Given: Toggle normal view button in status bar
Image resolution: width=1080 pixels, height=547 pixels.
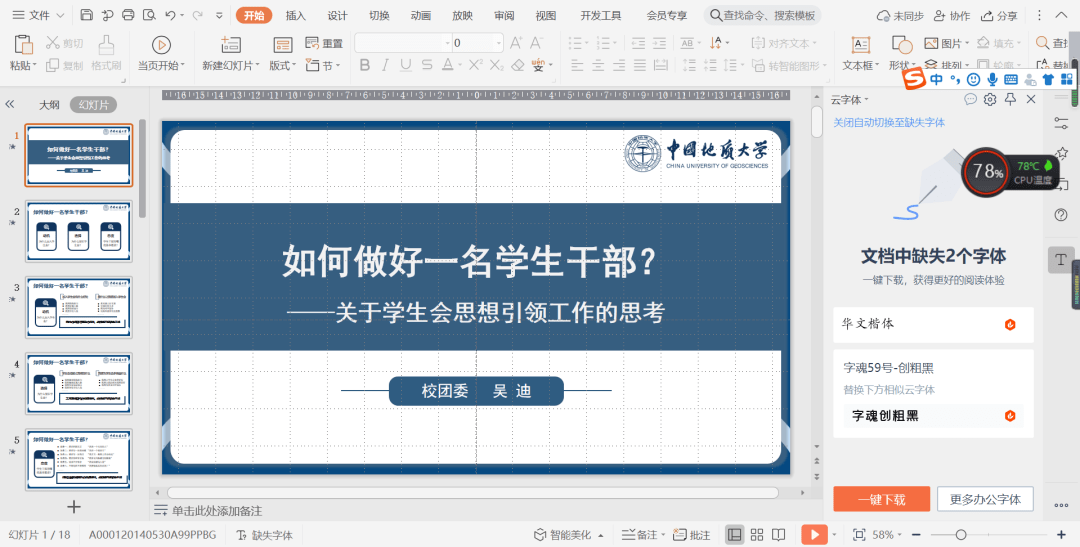Looking at the screenshot, I should tap(735, 535).
